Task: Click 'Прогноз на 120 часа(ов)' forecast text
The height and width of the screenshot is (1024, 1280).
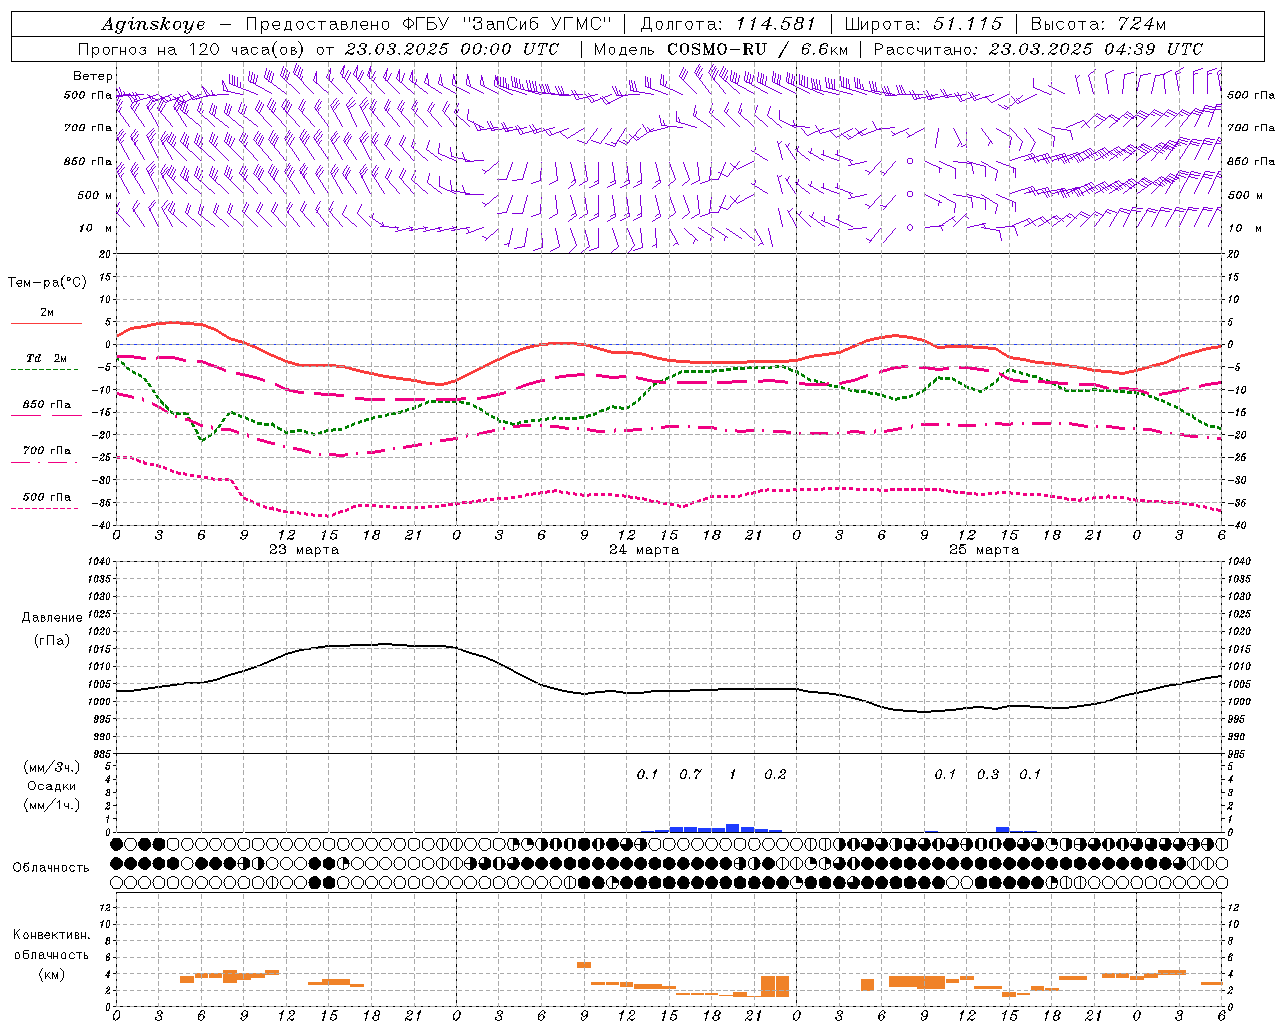Action: [x=193, y=49]
